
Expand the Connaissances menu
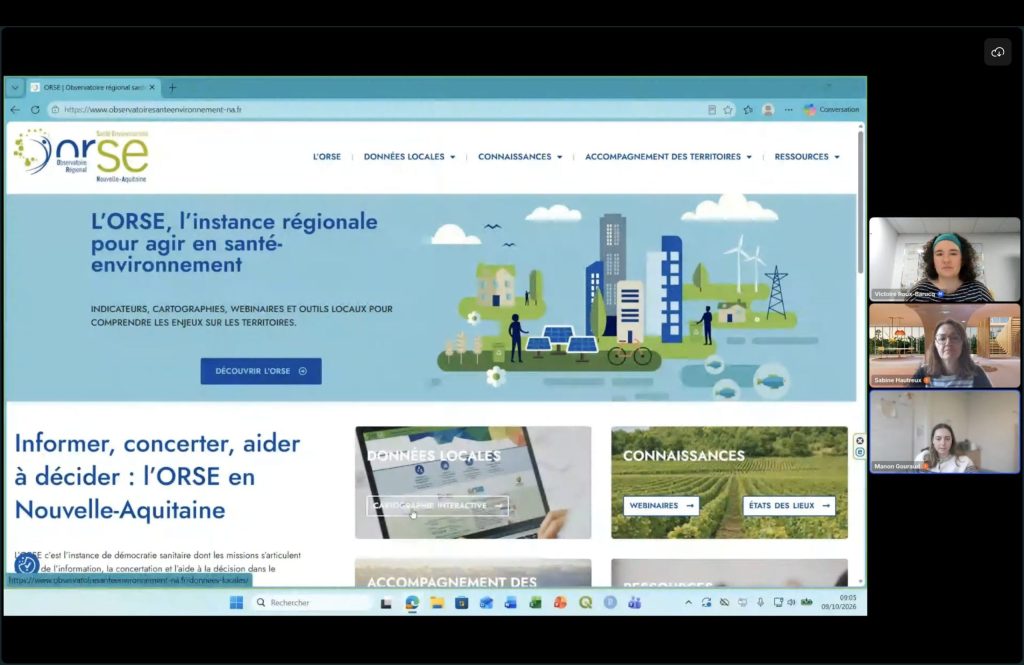click(x=520, y=157)
